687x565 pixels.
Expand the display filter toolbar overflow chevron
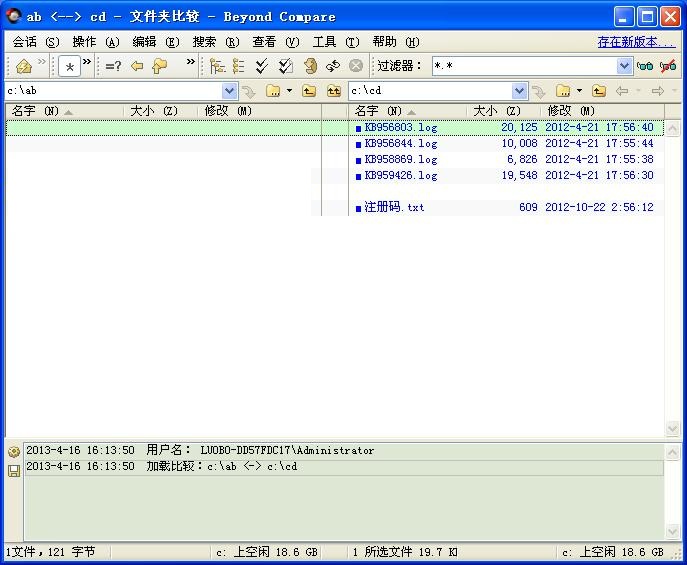click(x=87, y=61)
